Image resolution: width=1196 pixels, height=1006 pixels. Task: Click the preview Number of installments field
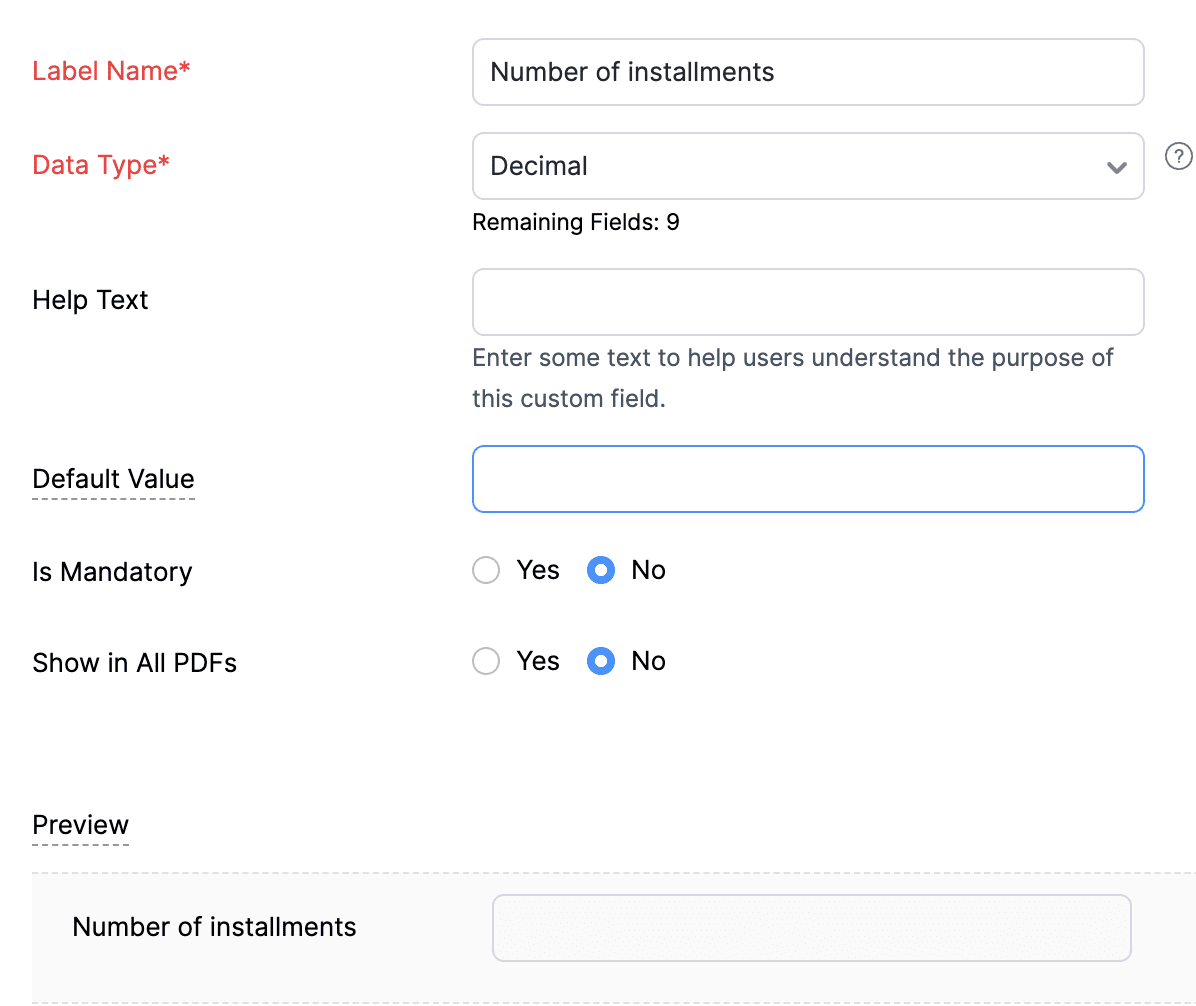click(x=812, y=928)
